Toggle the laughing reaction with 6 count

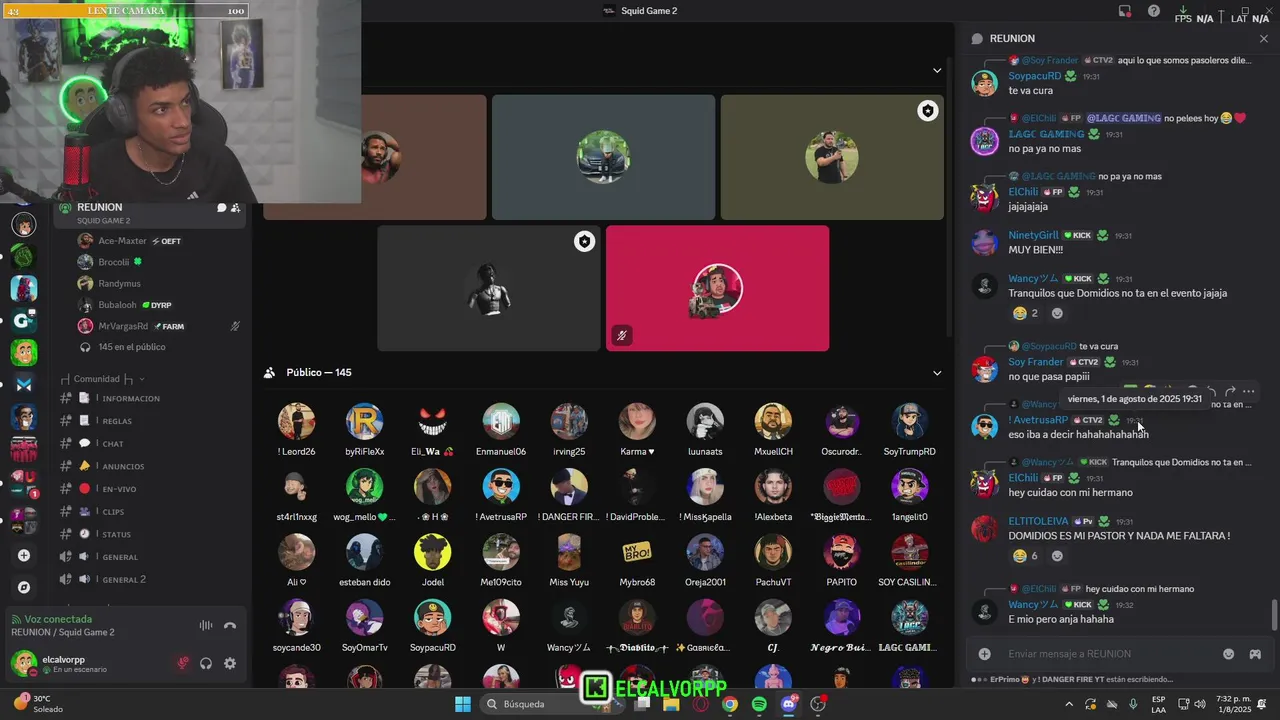(x=1025, y=556)
